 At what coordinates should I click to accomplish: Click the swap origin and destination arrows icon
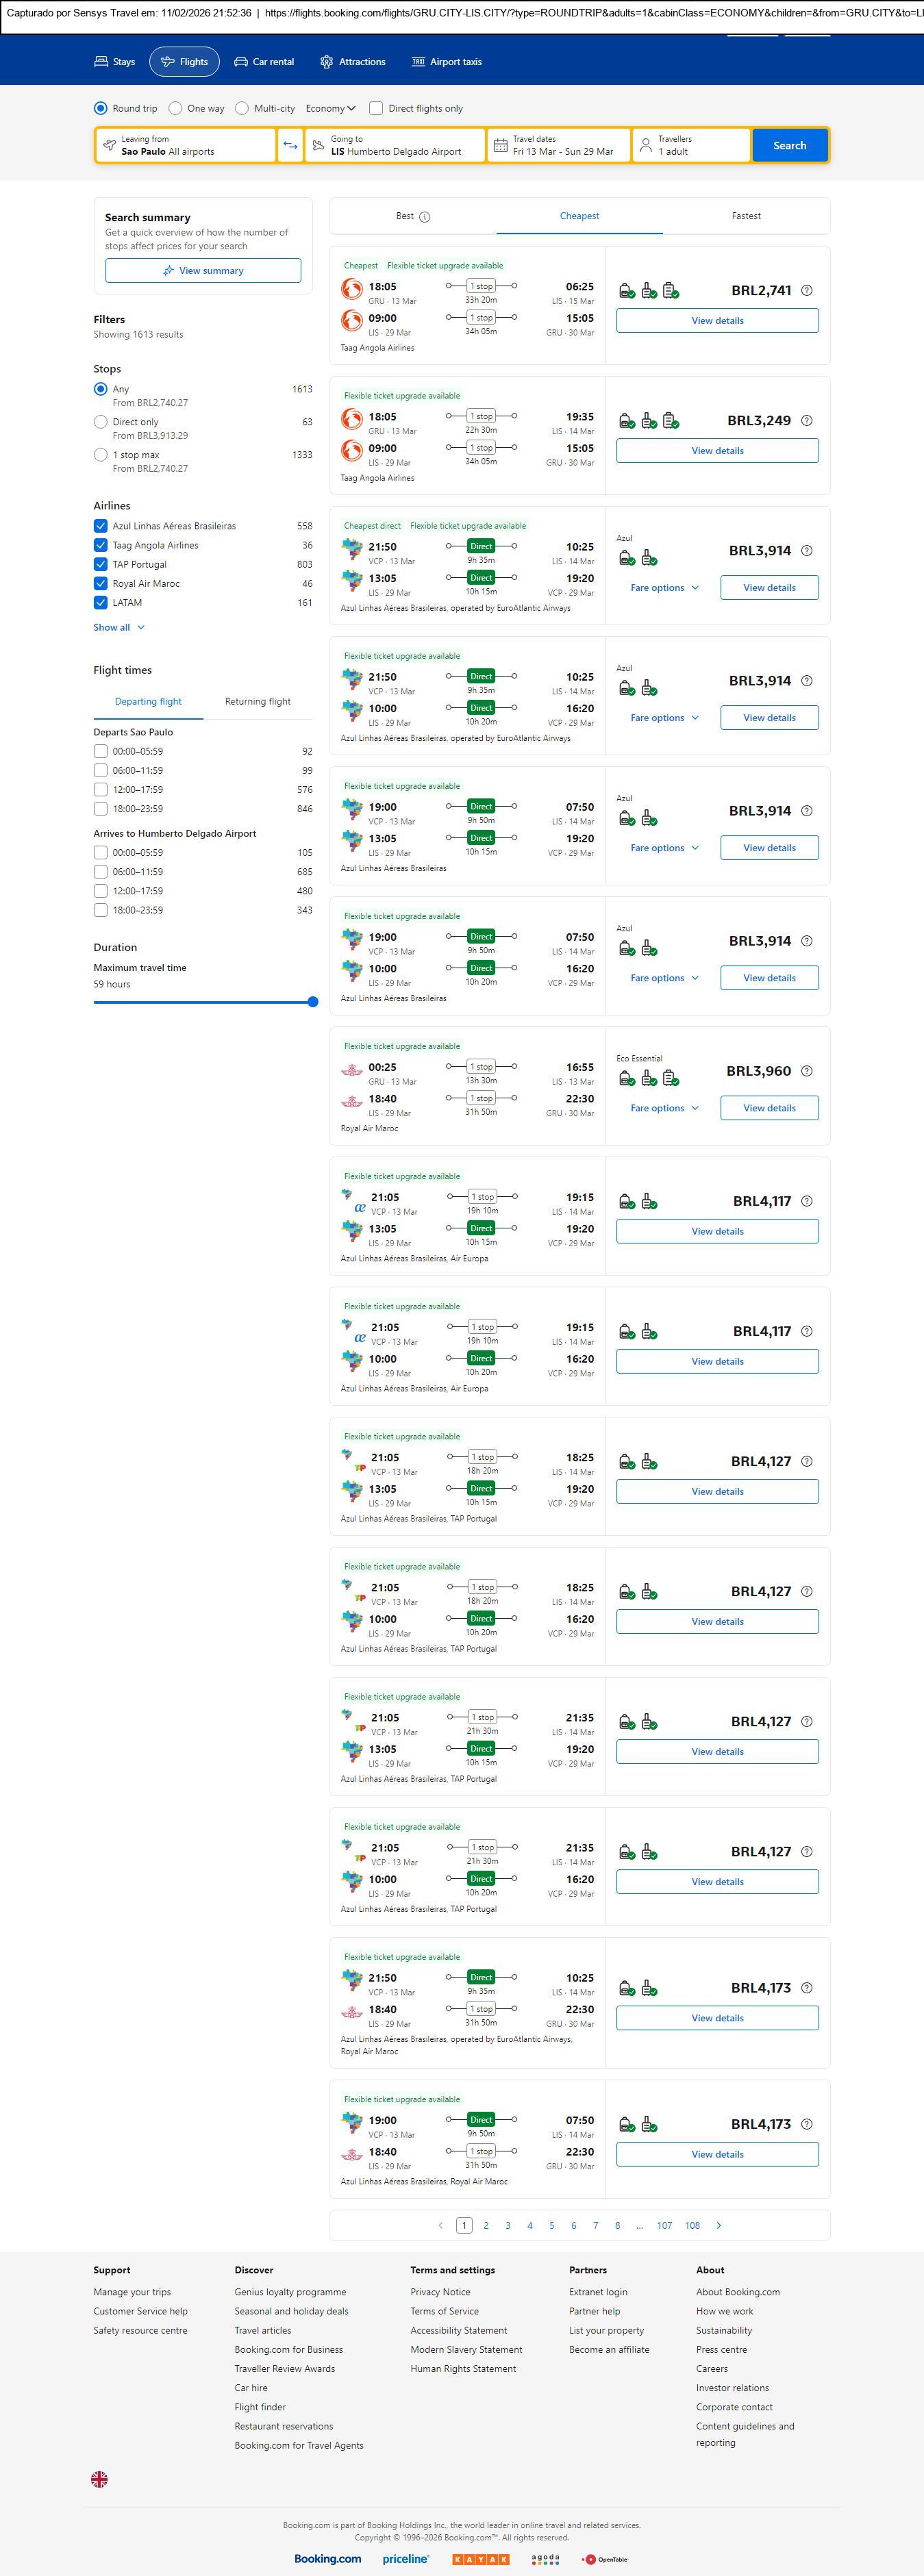290,145
